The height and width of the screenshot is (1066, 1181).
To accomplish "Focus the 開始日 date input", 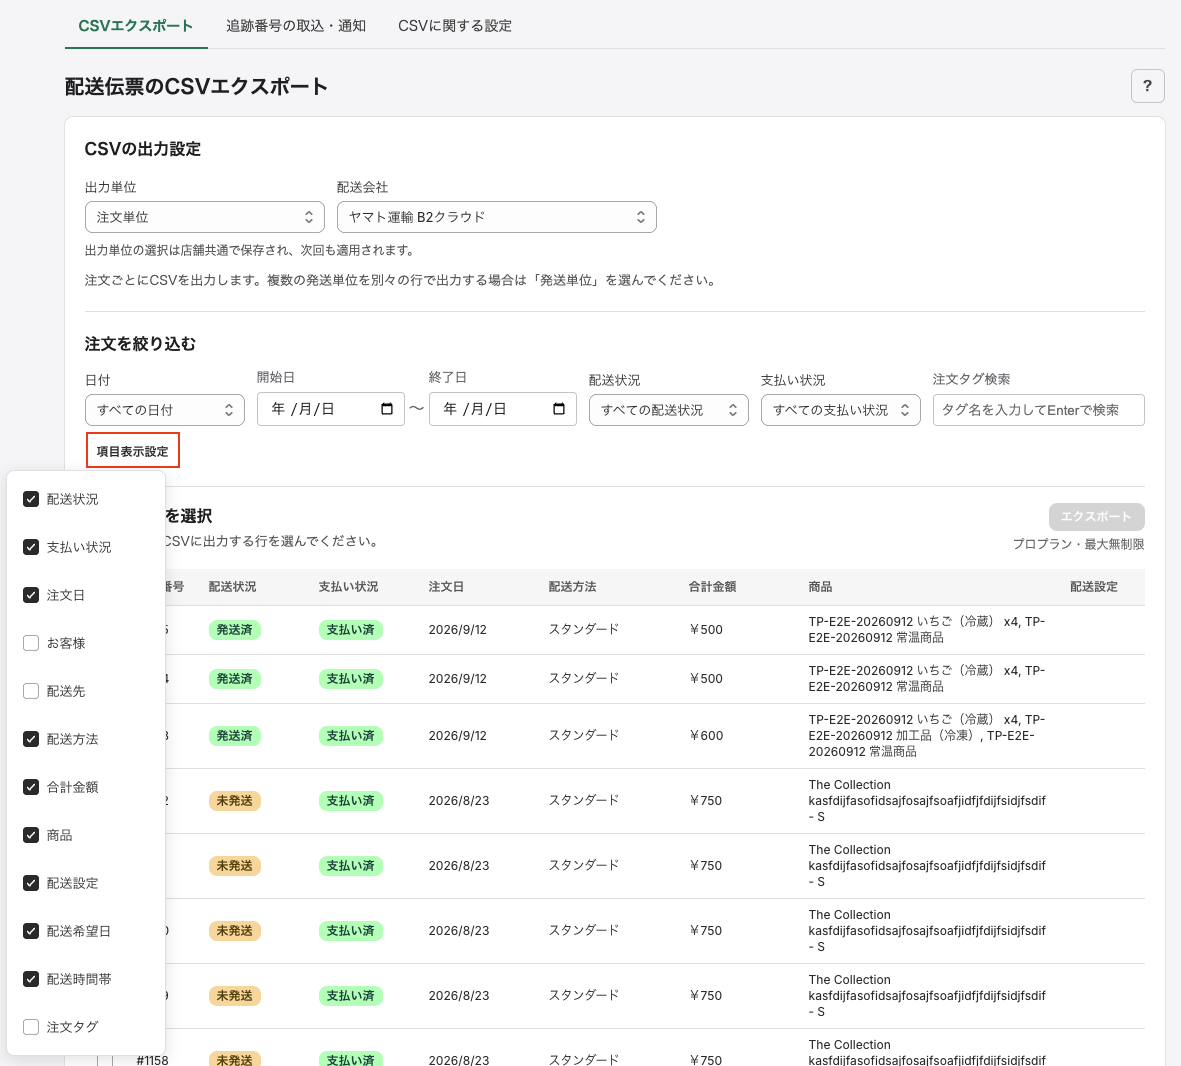I will (x=331, y=409).
